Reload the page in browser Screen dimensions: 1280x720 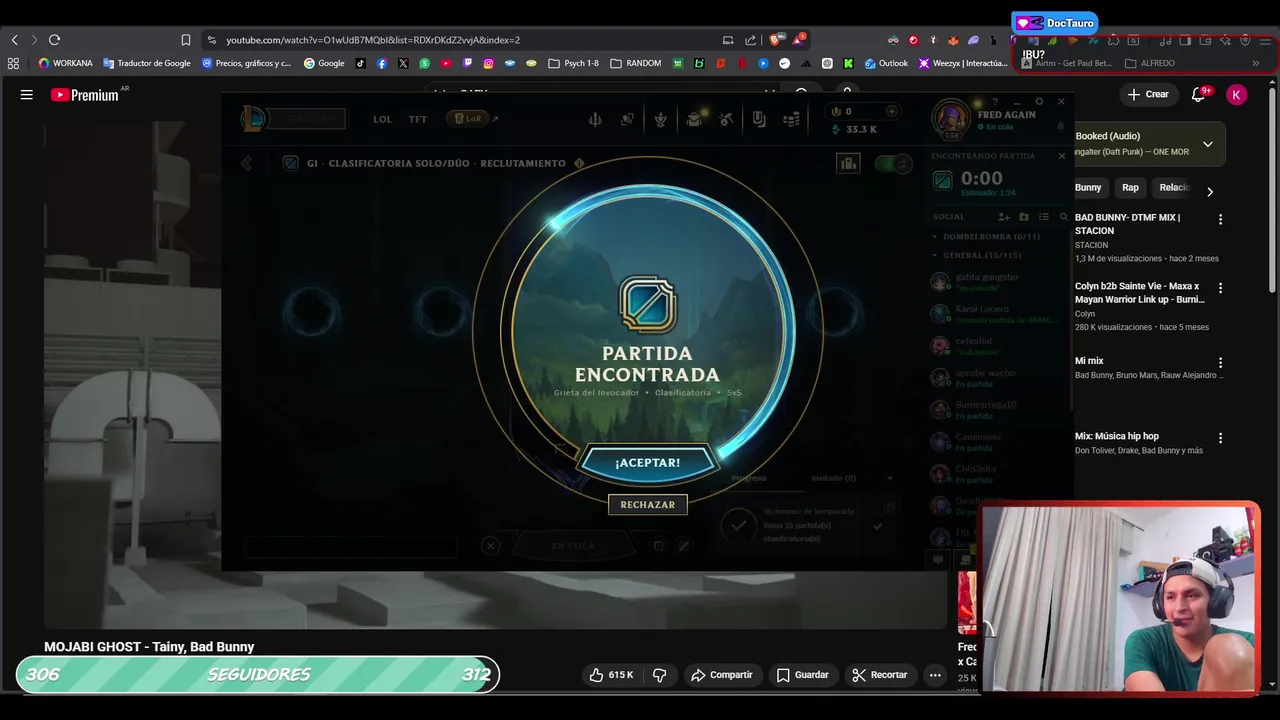(x=54, y=40)
